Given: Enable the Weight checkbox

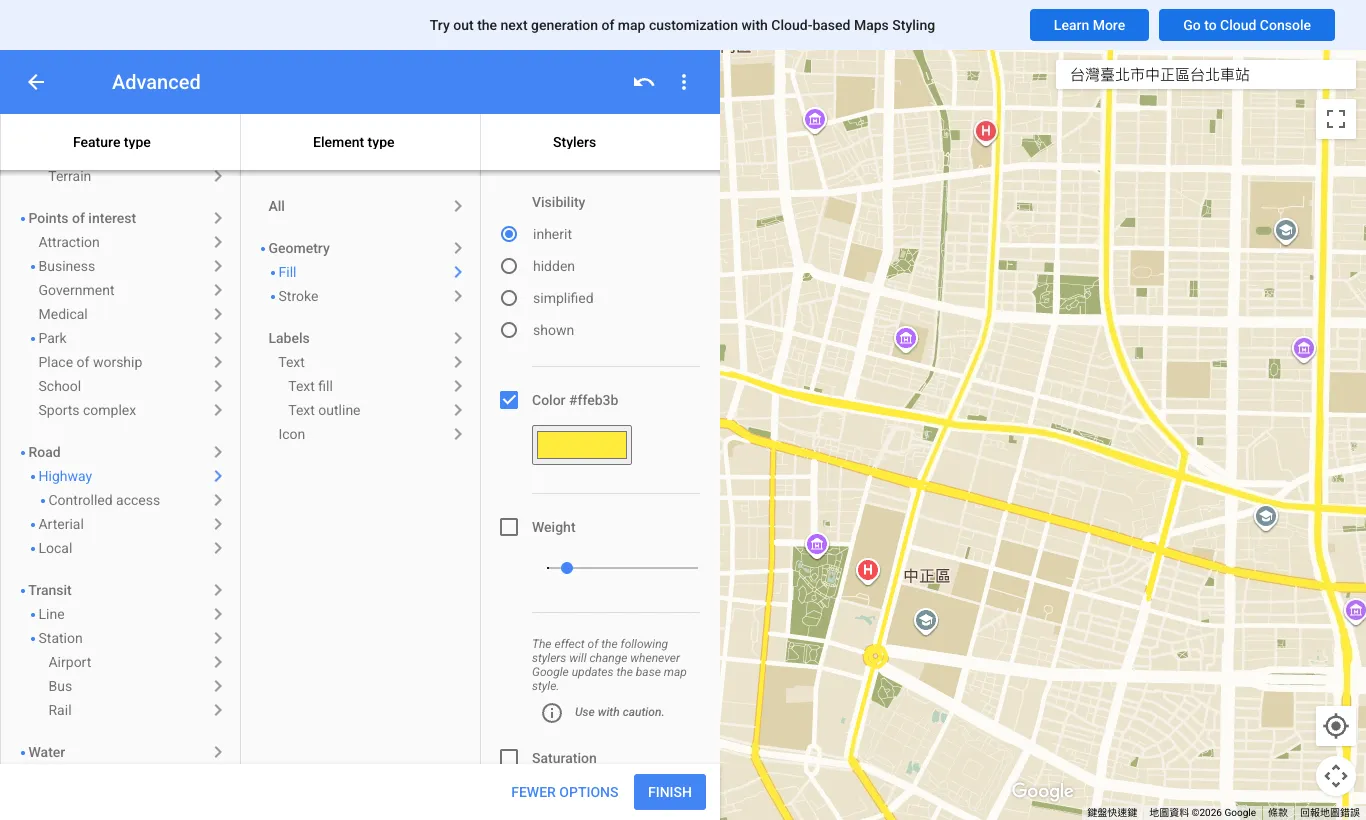Looking at the screenshot, I should 509,527.
